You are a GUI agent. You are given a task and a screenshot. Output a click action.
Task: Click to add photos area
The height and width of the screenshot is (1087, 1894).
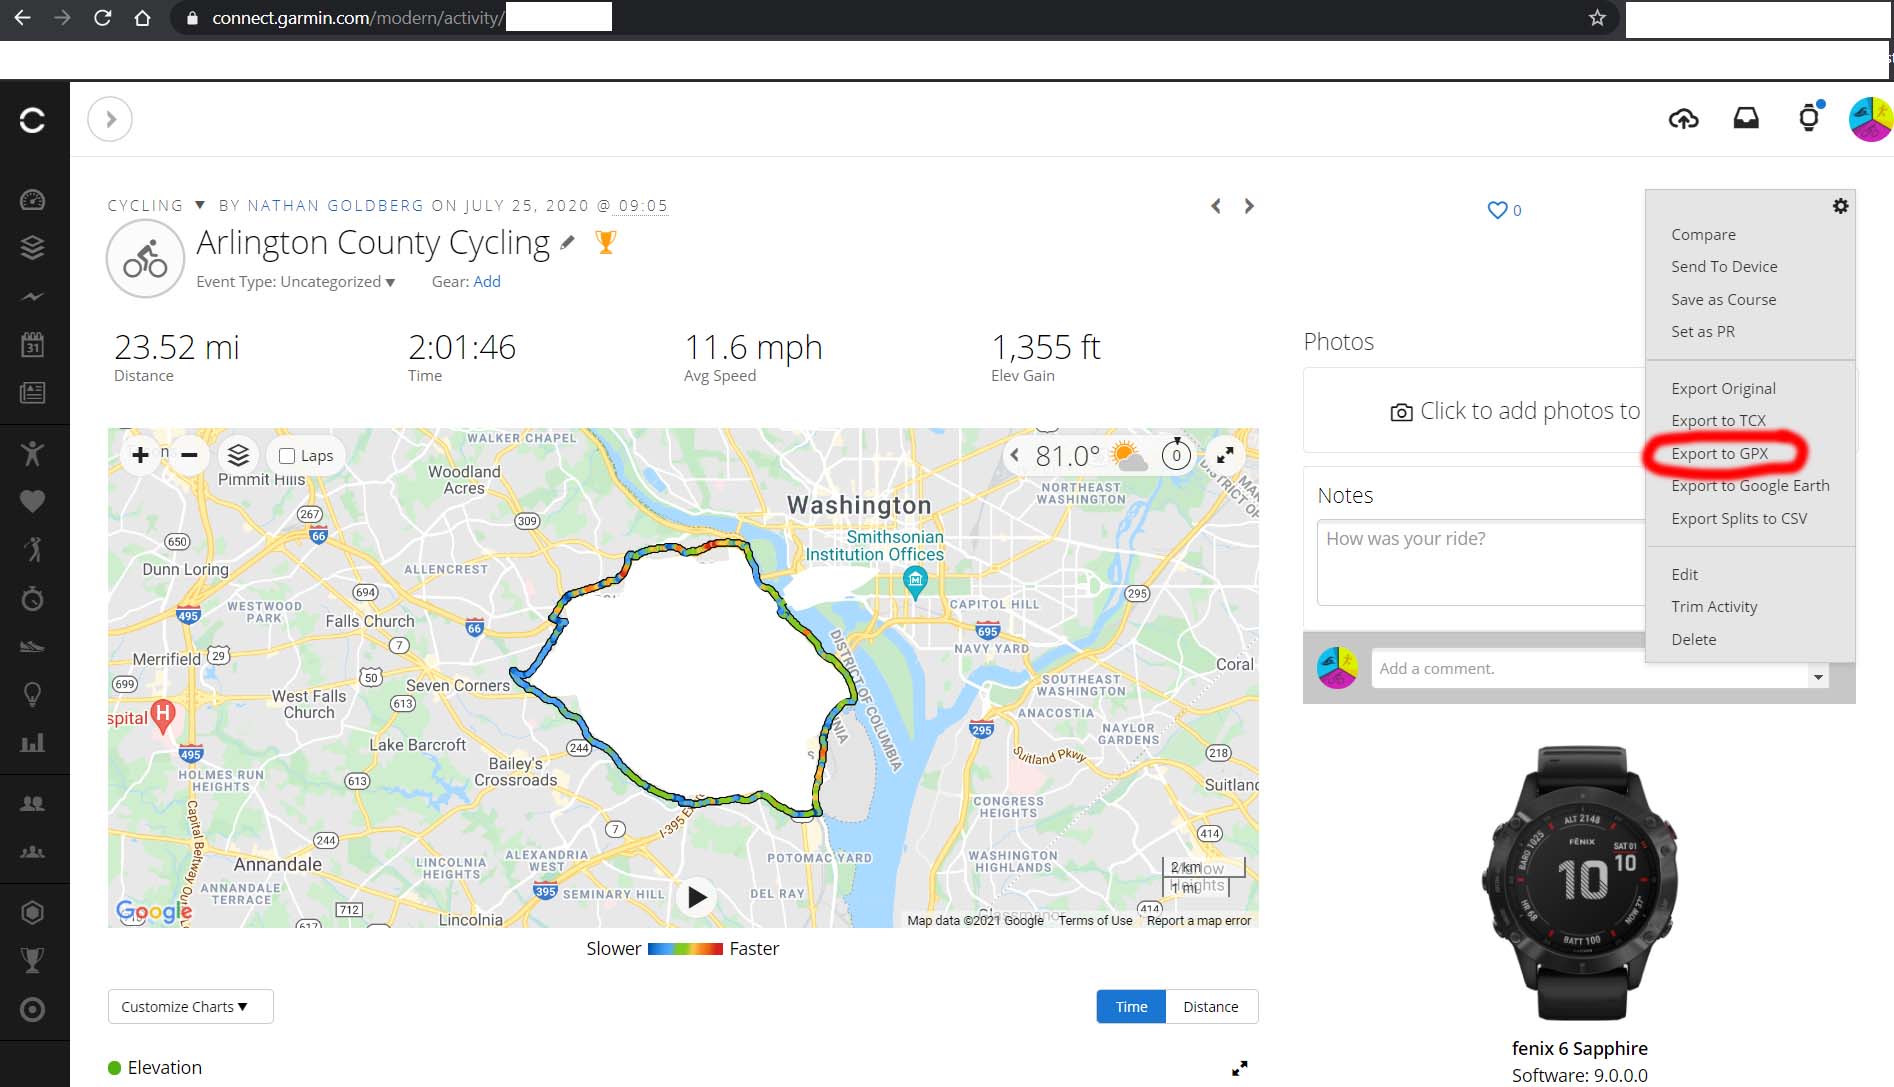[1476, 411]
